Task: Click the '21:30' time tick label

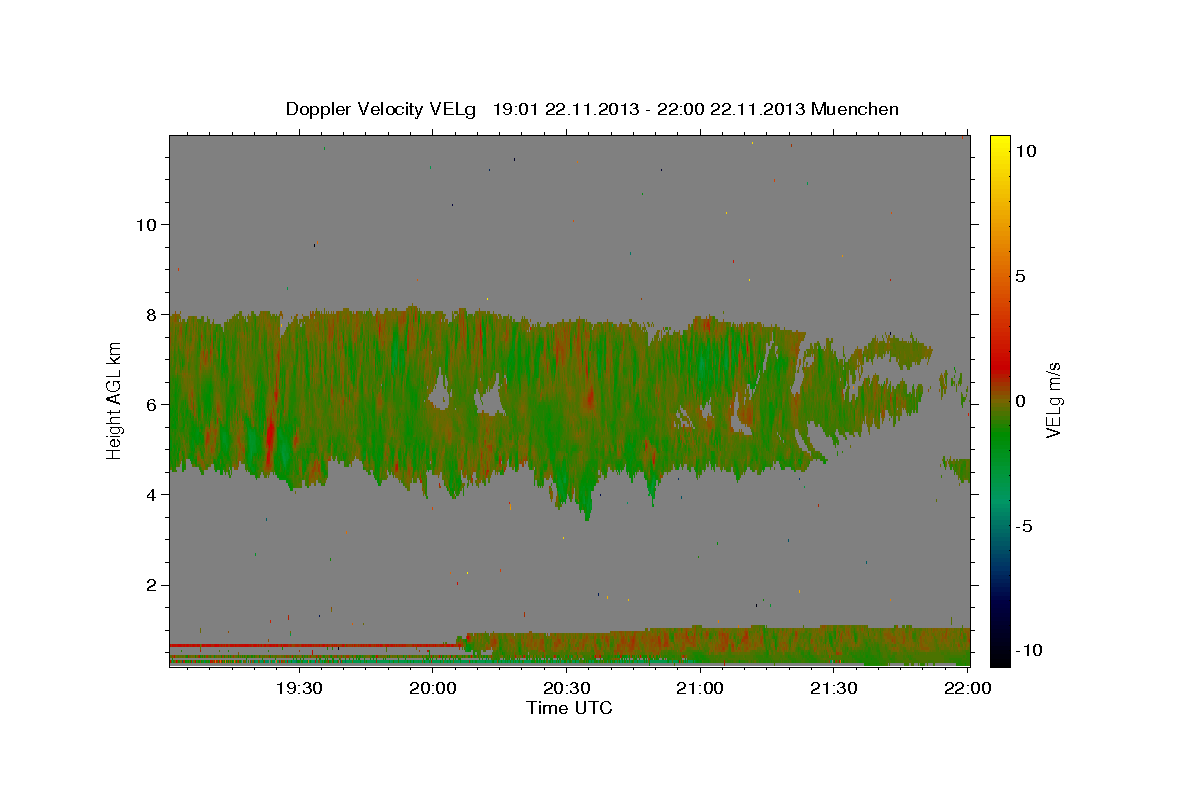Action: pyautogui.click(x=833, y=688)
